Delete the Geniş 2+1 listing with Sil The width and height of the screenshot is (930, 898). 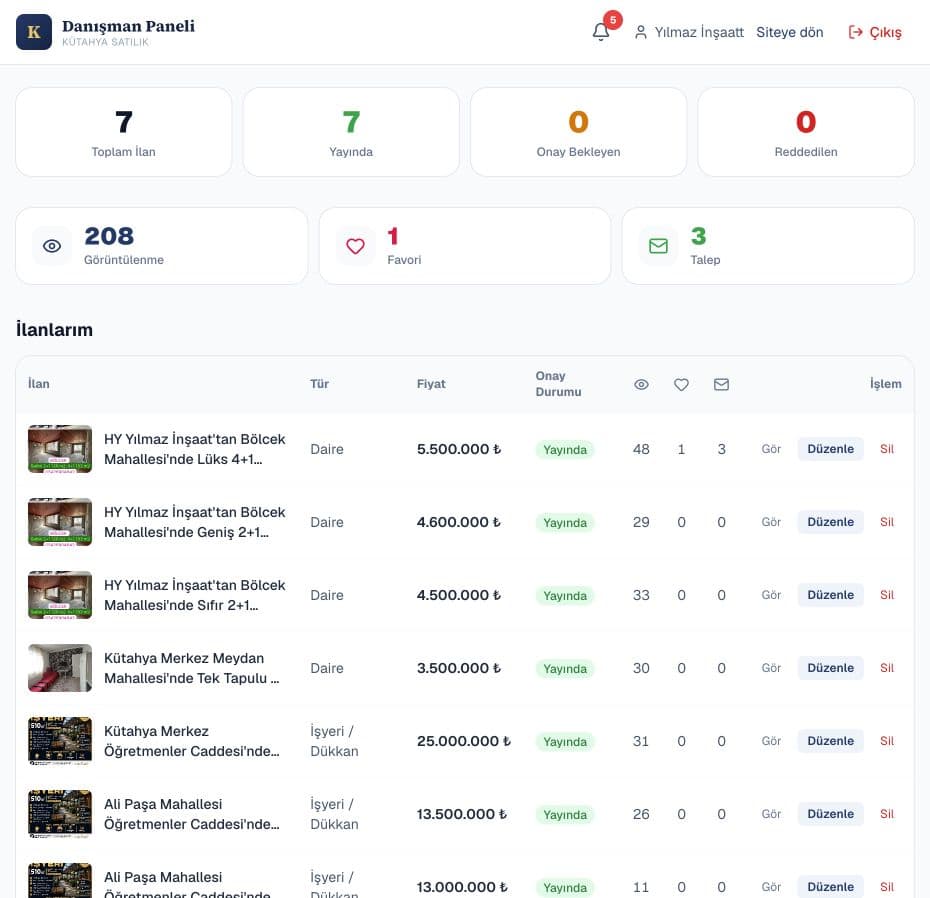coord(887,522)
